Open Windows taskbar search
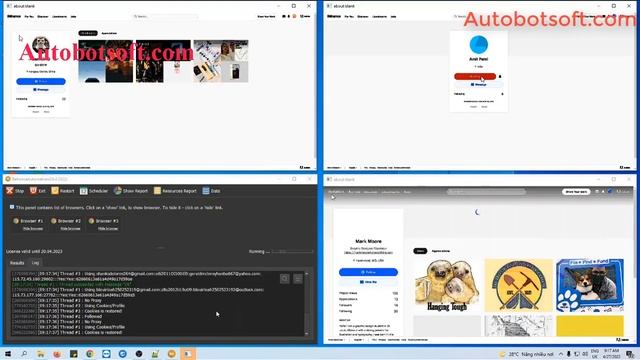The width and height of the screenshot is (640, 360). coord(24,354)
